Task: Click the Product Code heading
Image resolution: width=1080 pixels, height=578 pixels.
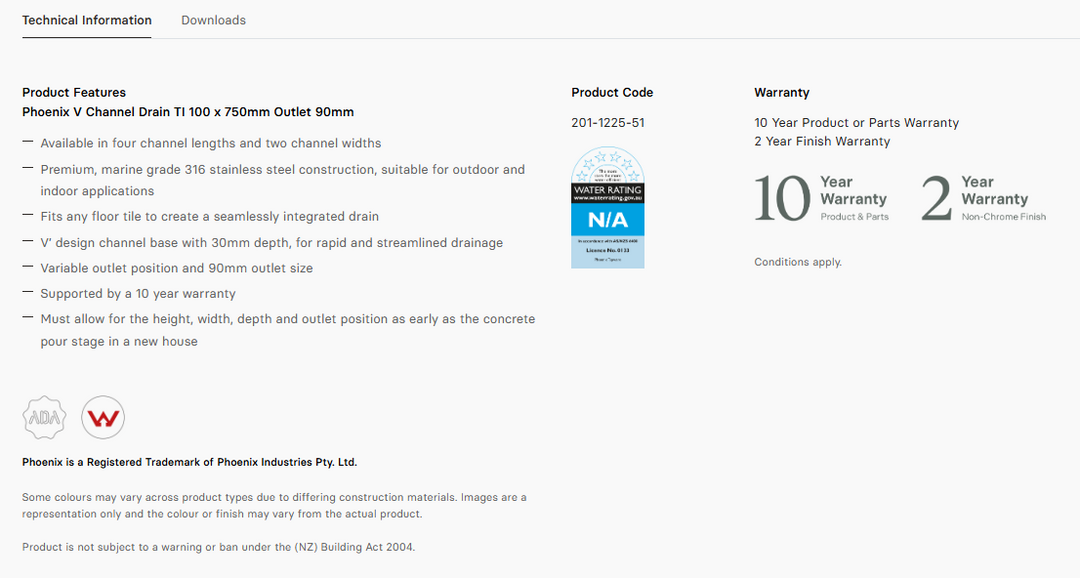Action: tap(612, 92)
